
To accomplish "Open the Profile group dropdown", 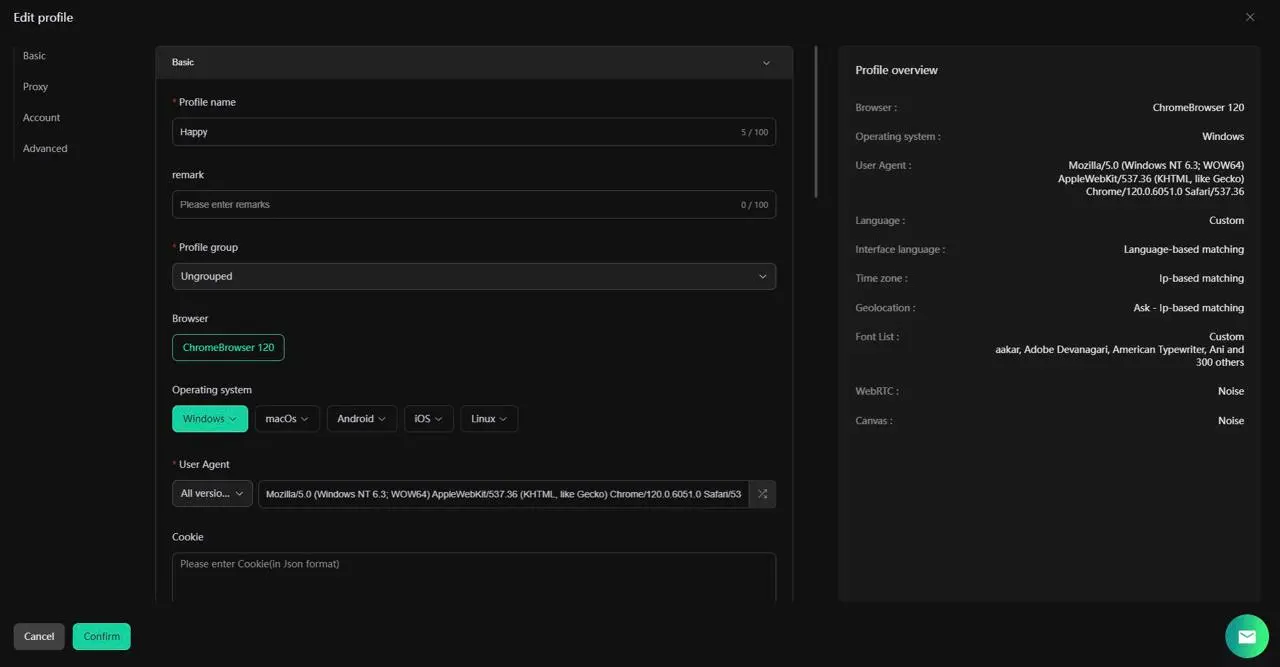I will [x=473, y=276].
